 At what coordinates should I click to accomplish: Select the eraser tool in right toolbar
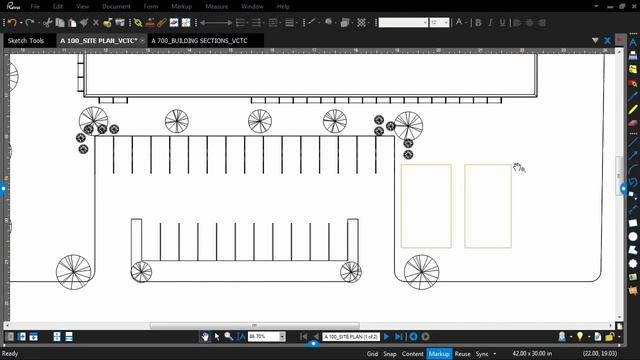[633, 122]
